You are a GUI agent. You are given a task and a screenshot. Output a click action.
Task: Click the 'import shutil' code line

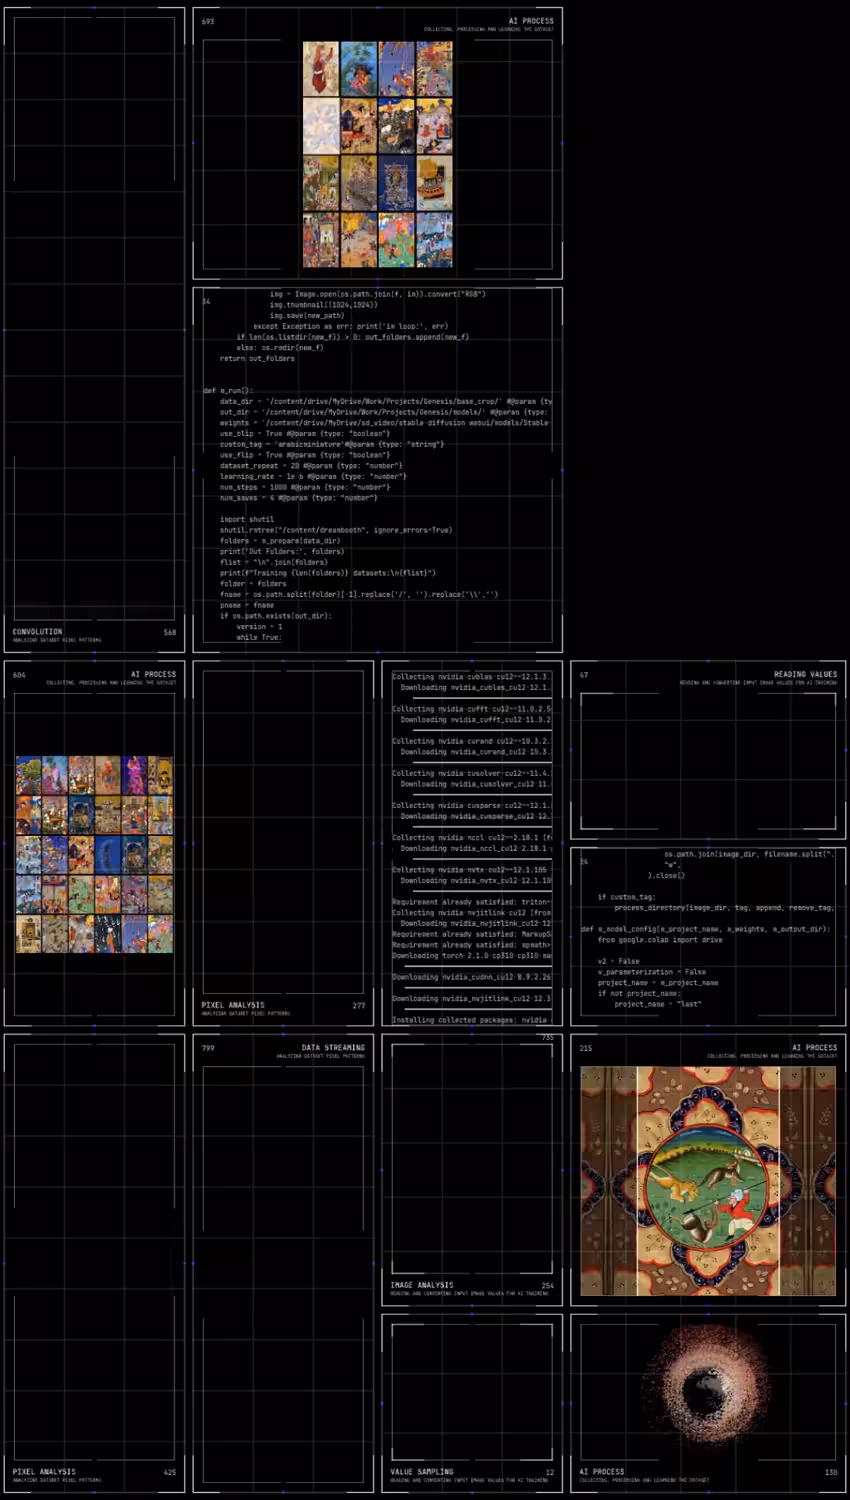pos(247,519)
